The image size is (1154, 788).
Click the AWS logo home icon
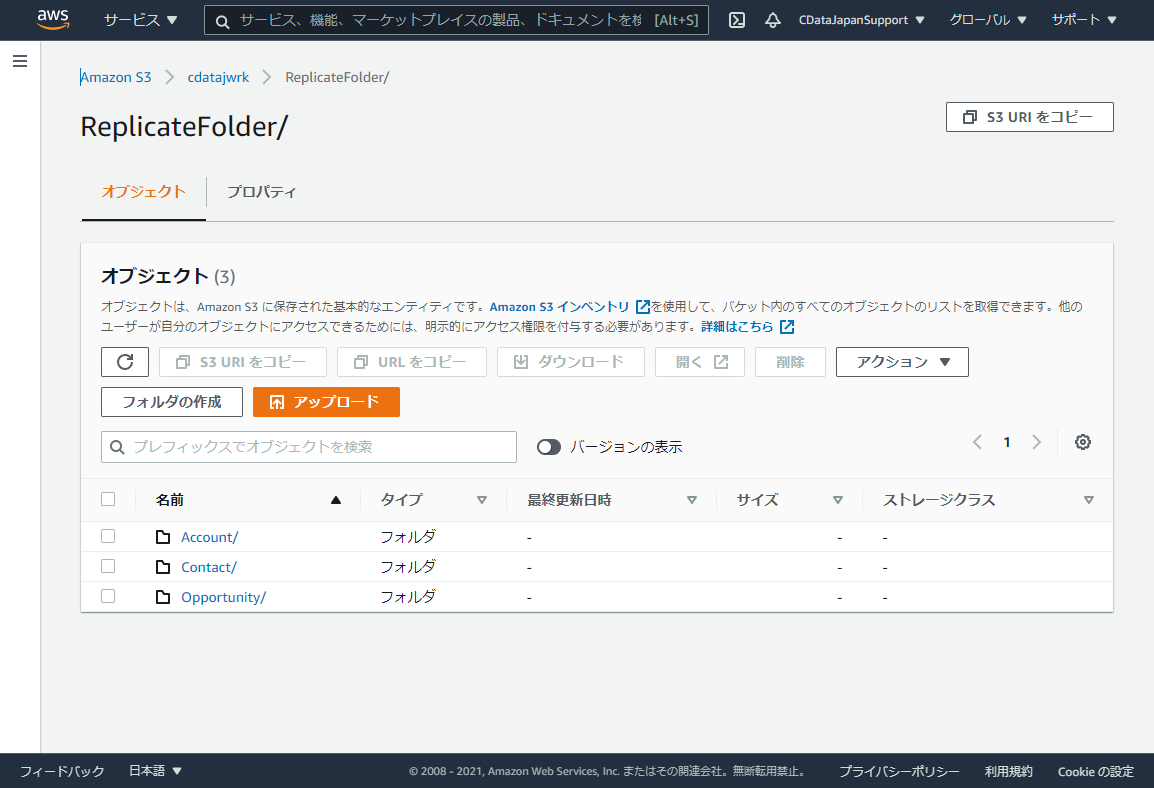pos(52,19)
